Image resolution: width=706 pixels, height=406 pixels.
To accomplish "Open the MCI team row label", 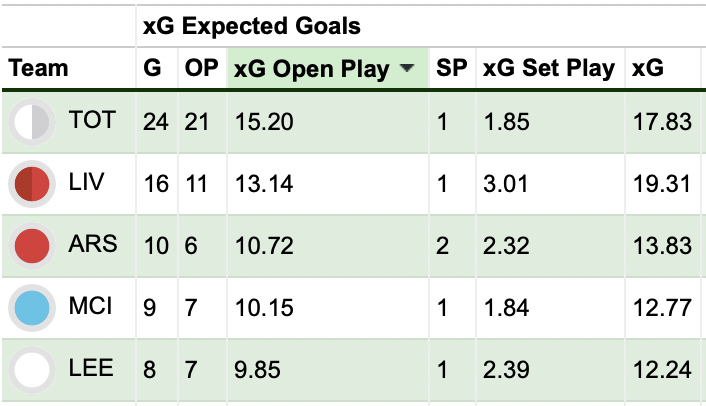I will [90, 306].
